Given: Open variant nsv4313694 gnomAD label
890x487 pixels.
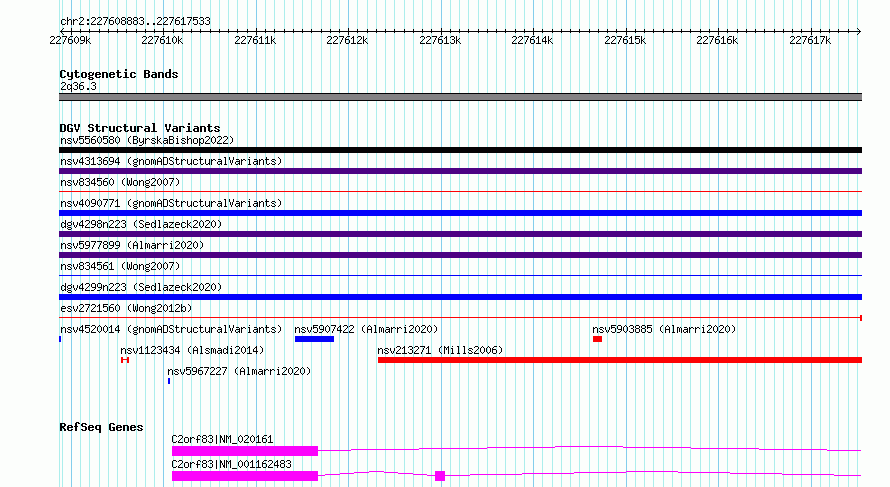Looking at the screenshot, I should [x=171, y=161].
